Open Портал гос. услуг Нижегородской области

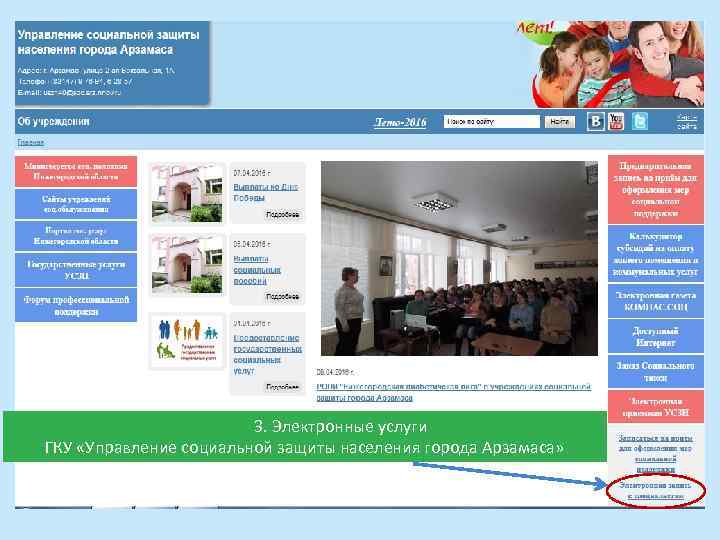(76, 236)
